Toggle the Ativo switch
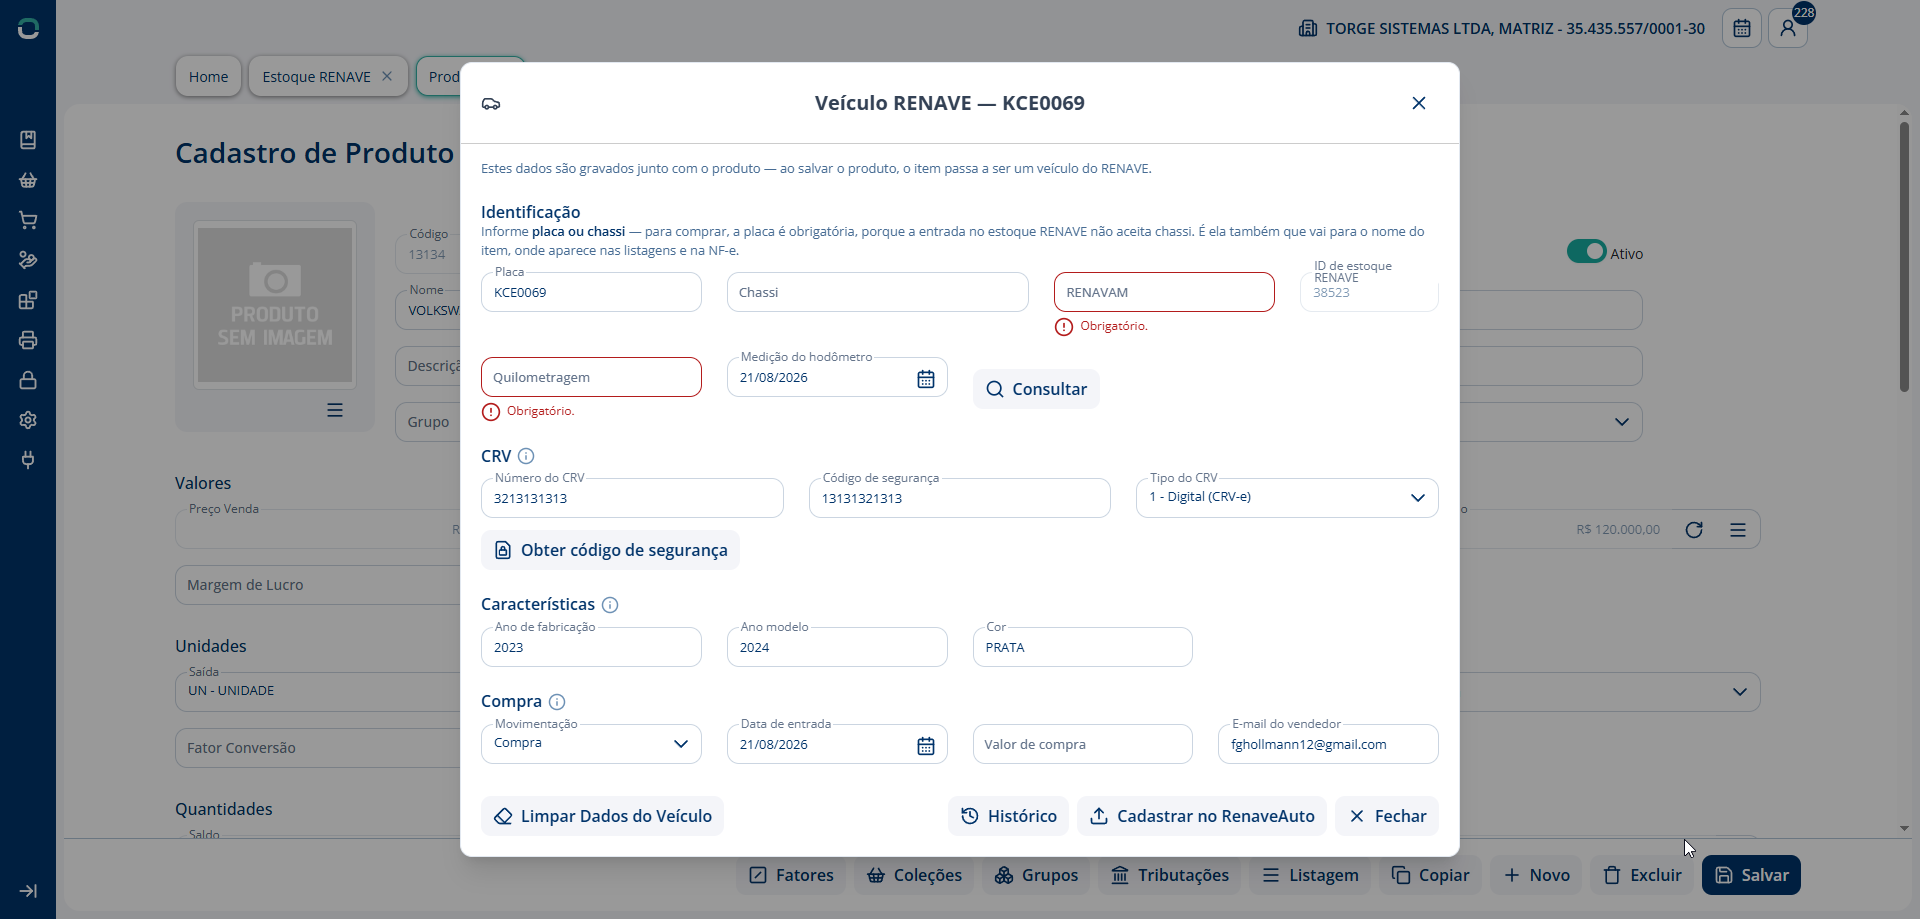This screenshot has height=919, width=1920. click(1586, 251)
